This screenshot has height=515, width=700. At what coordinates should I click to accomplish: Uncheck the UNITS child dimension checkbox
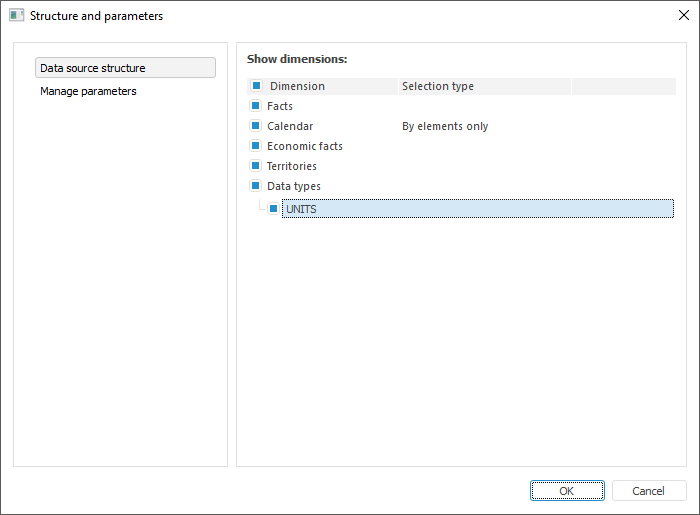click(273, 208)
